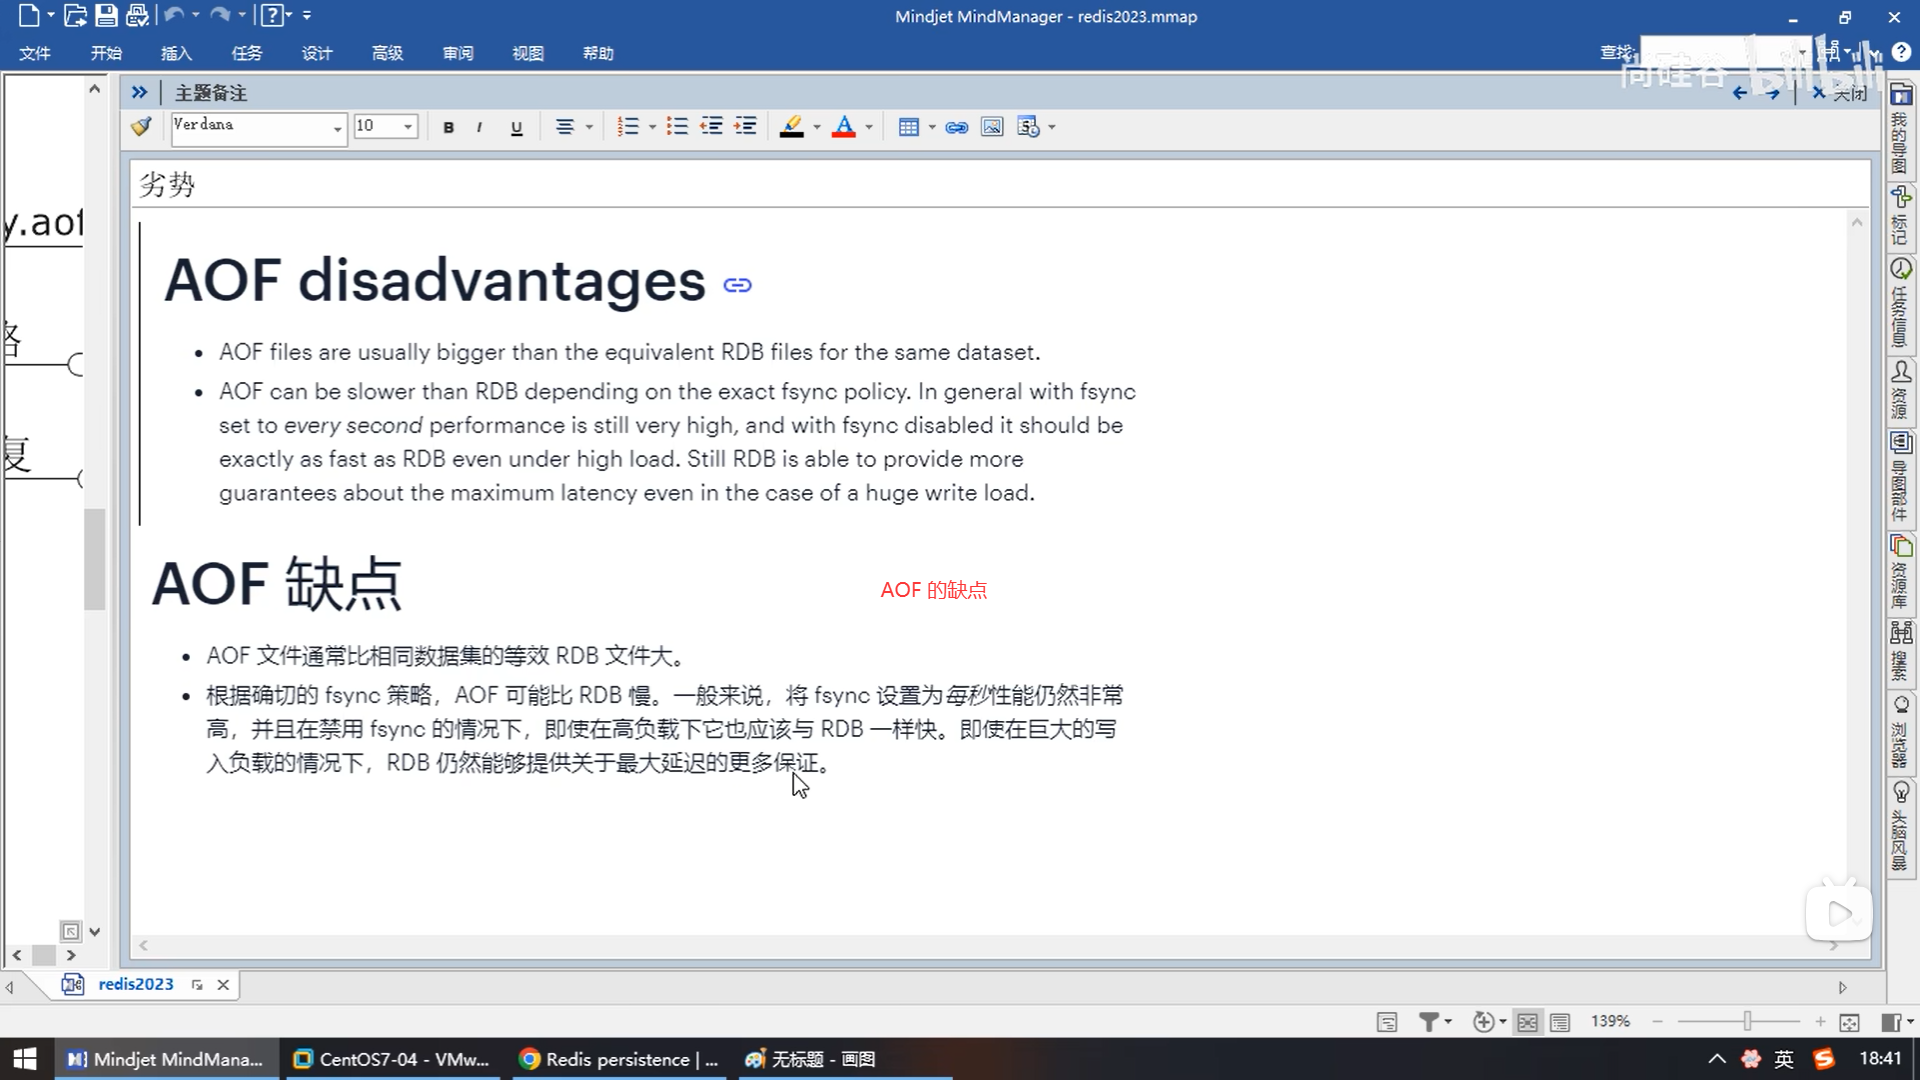Screen dimensions: 1920x1080
Task: Click the zoom slider handle
Action: click(x=1747, y=1021)
